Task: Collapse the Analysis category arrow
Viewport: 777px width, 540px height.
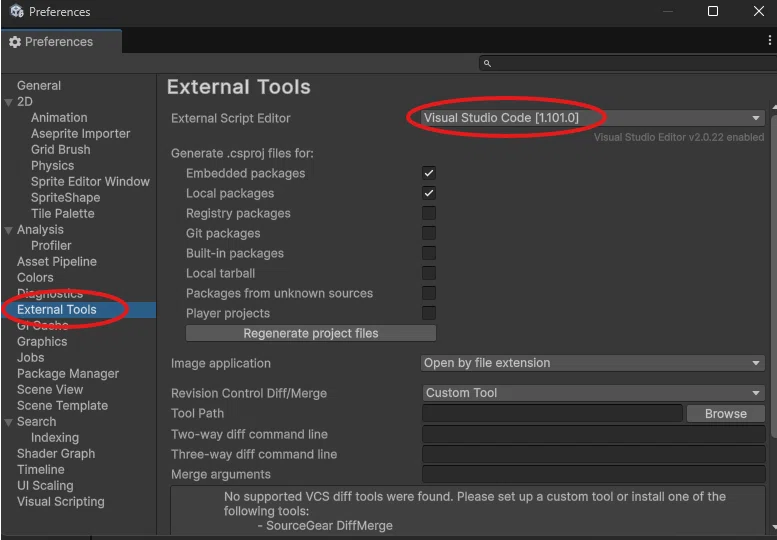Action: click(8, 230)
